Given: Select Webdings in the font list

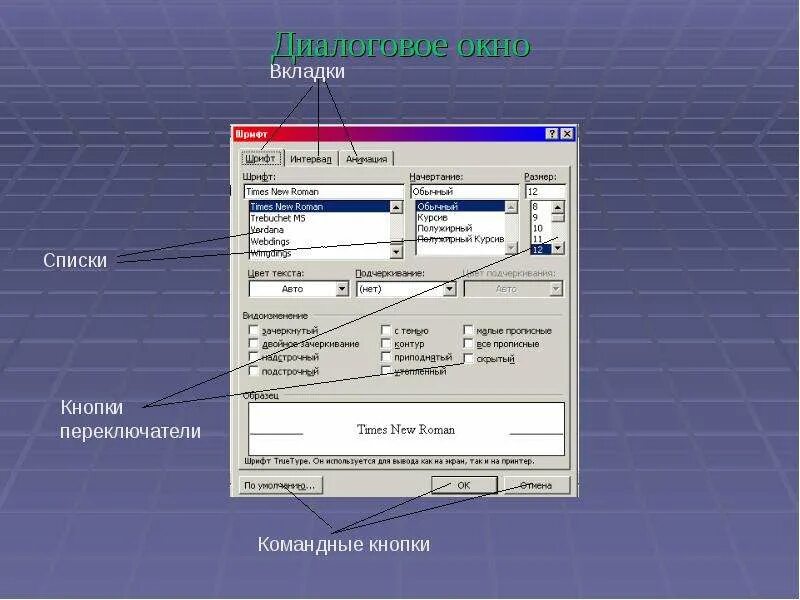Looking at the screenshot, I should tap(319, 241).
